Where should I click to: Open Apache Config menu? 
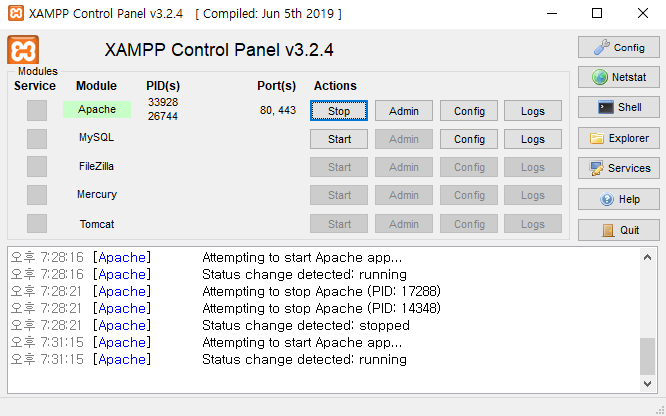pyautogui.click(x=469, y=111)
